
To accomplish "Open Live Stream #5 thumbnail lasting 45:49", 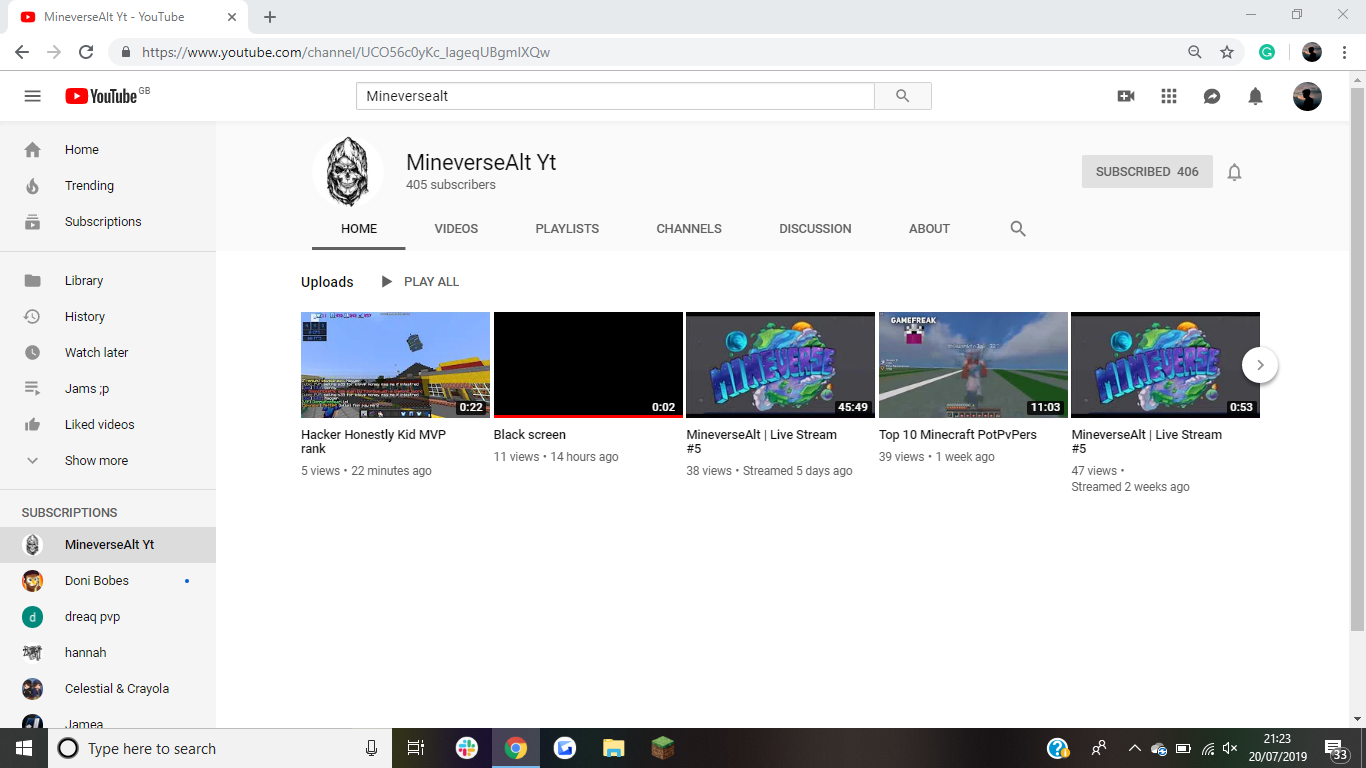I will click(780, 365).
